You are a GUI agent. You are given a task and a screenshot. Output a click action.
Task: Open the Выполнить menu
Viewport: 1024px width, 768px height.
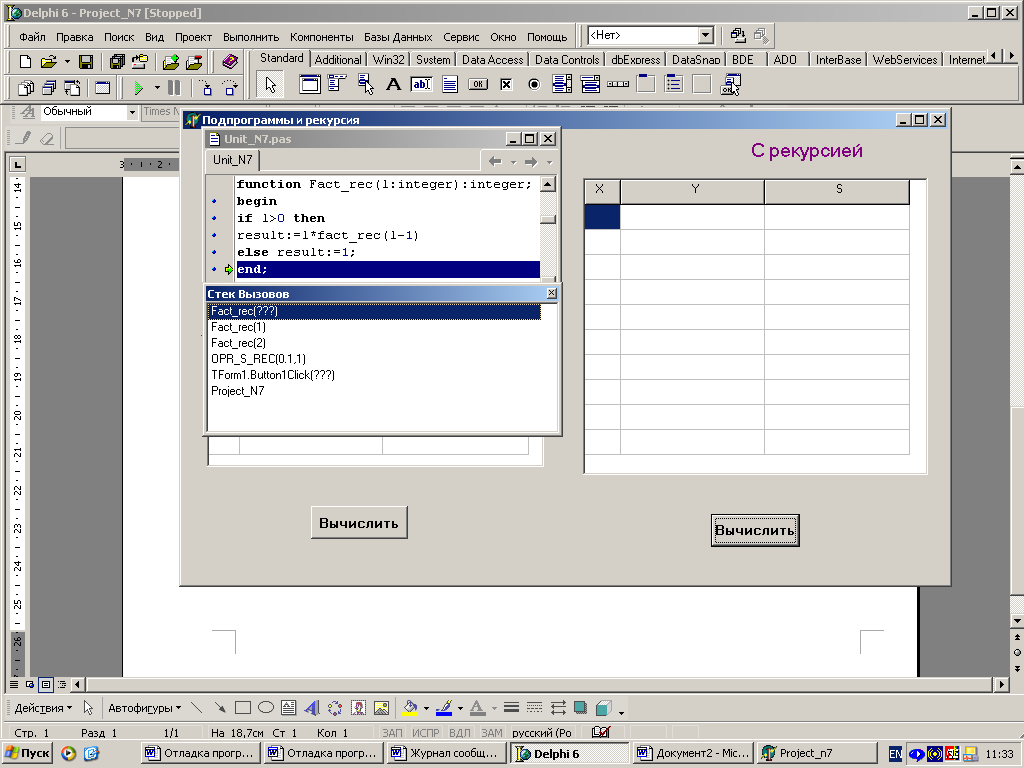coord(251,37)
